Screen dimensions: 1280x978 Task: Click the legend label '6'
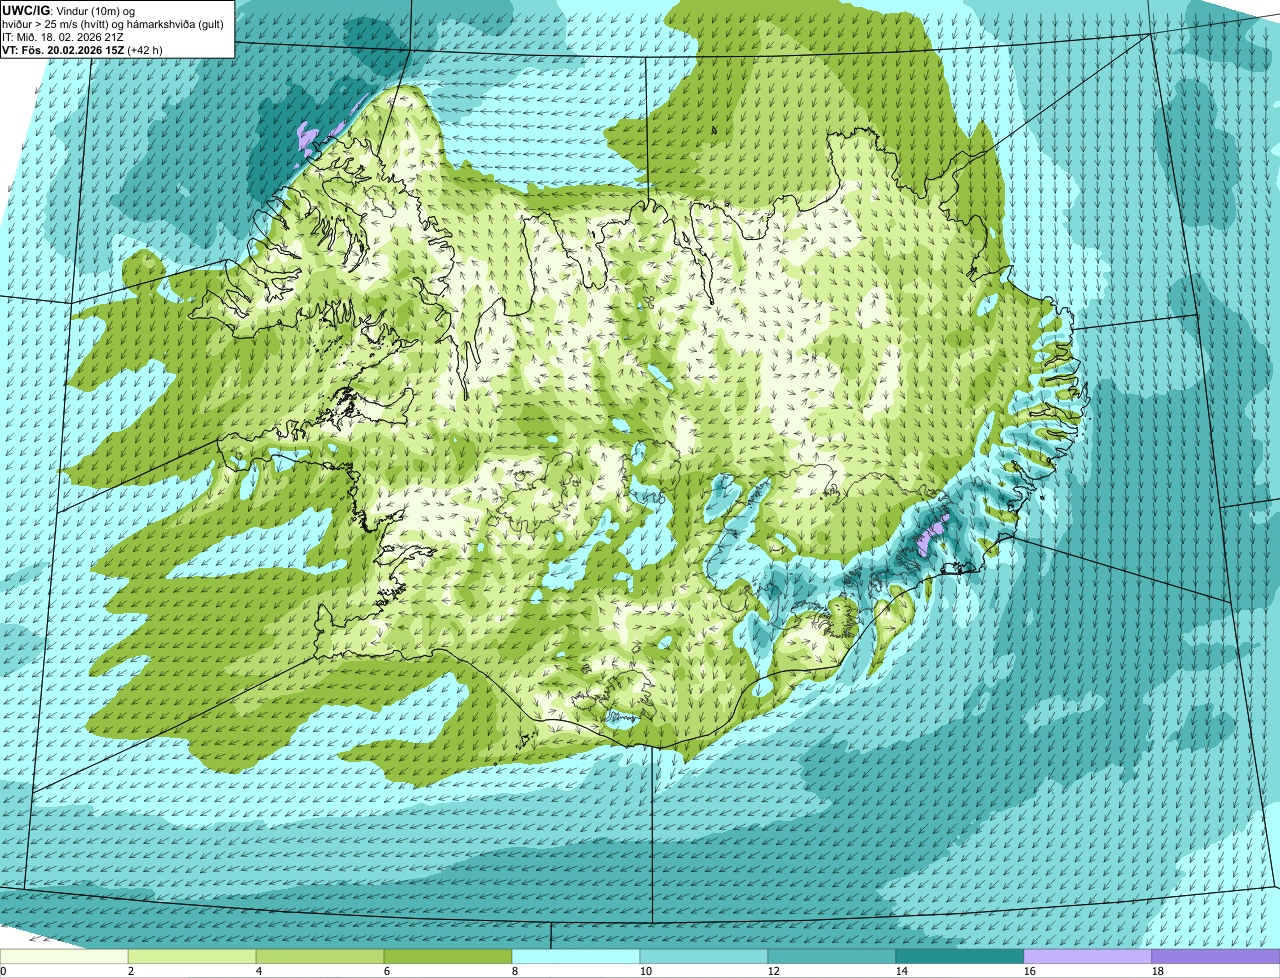[x=387, y=971]
